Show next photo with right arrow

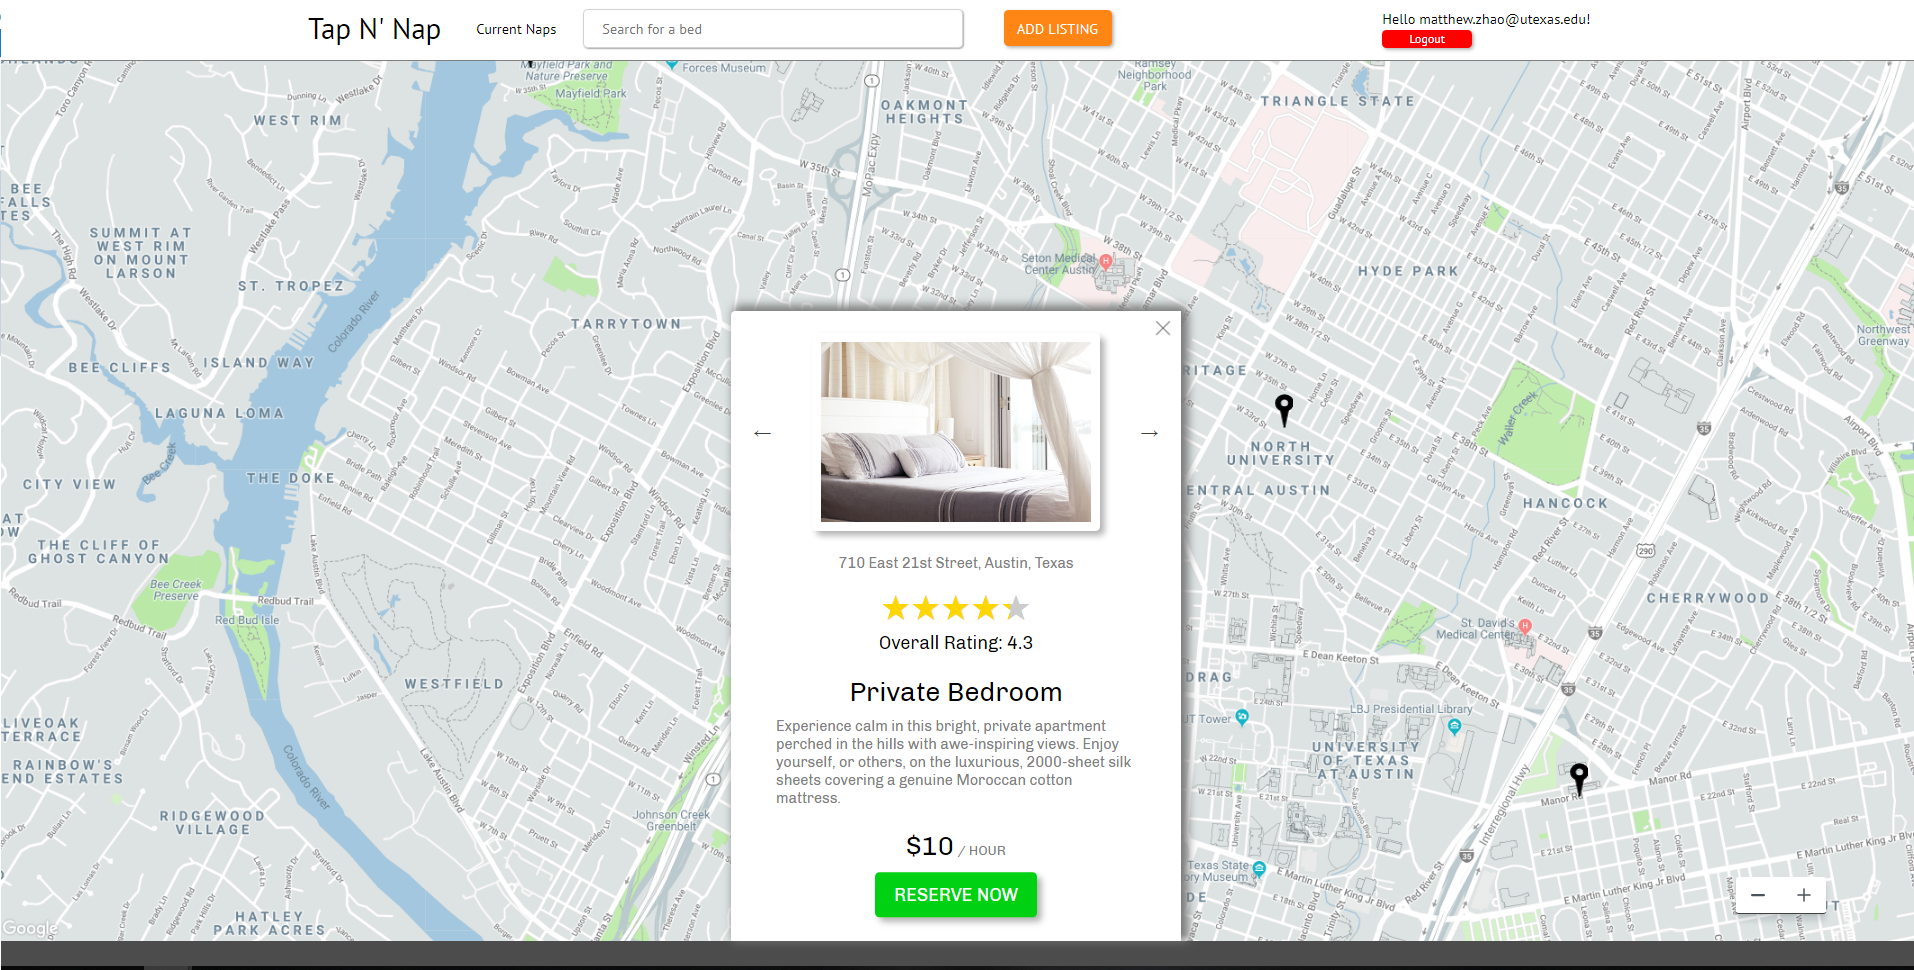click(x=1149, y=433)
